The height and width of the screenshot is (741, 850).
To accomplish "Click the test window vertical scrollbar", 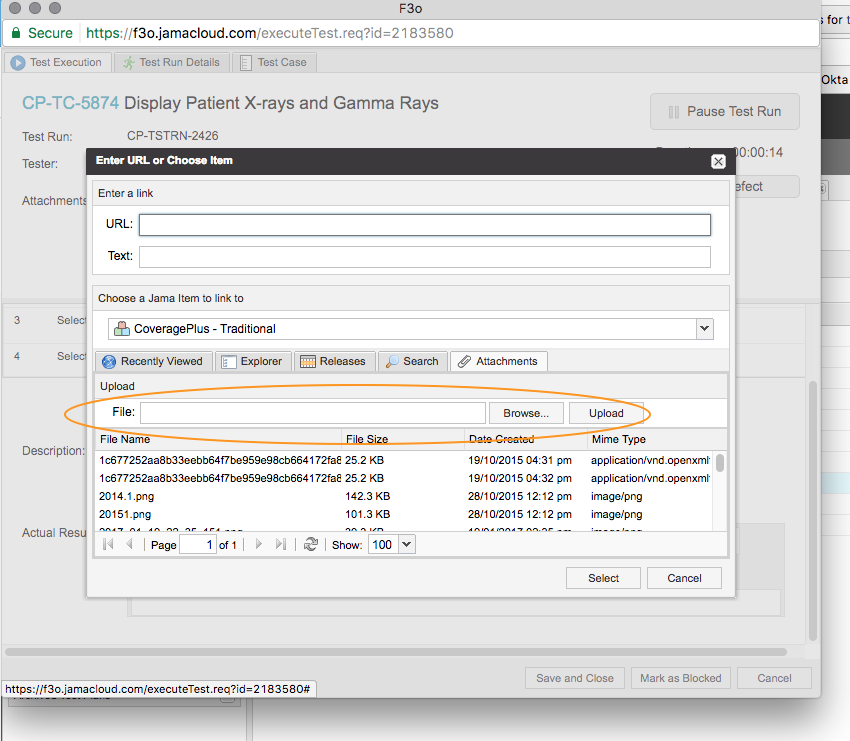I will 813,512.
